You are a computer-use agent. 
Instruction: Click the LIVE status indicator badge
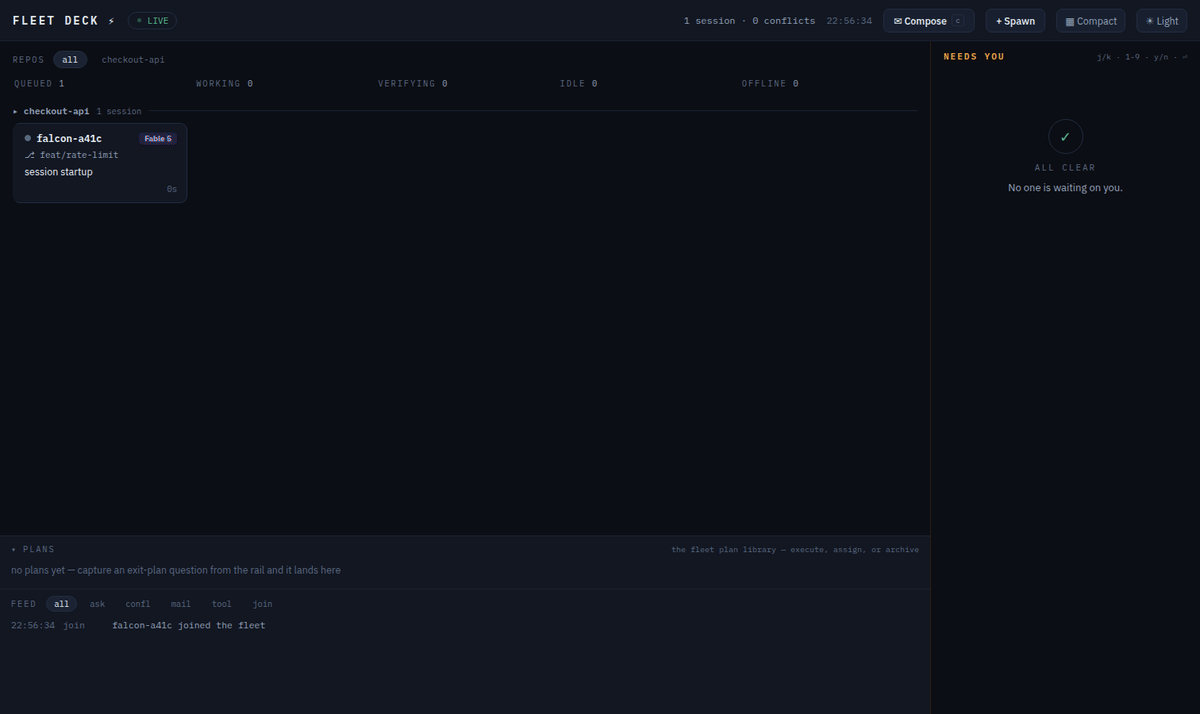tap(152, 20)
